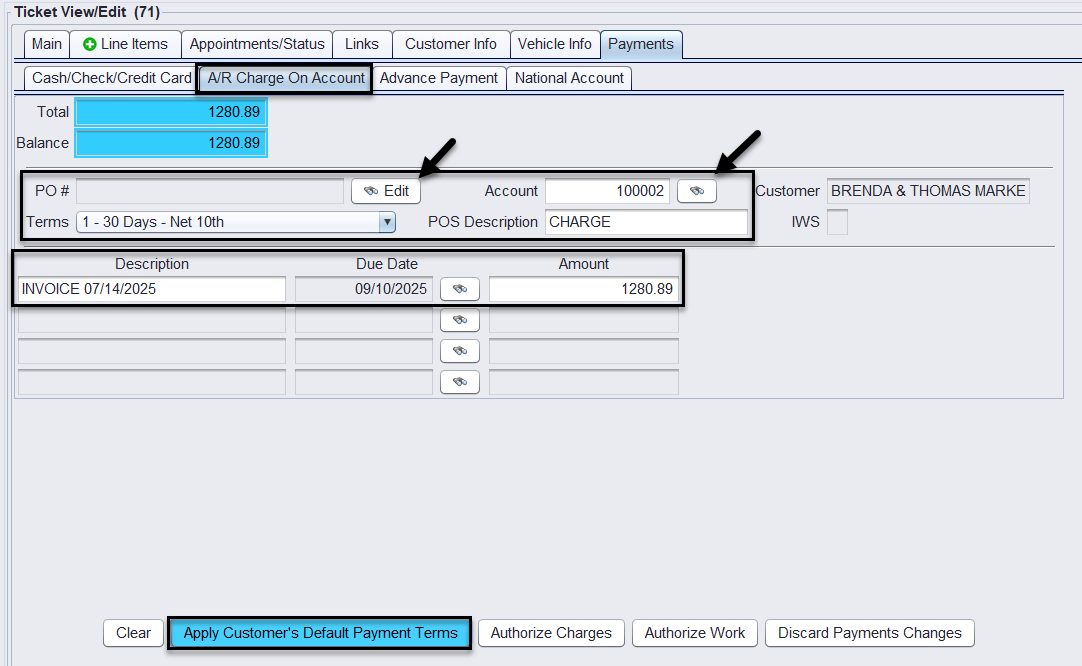The height and width of the screenshot is (666, 1082).
Task: Click Apply Customer's Default Payment Terms
Action: coord(320,633)
